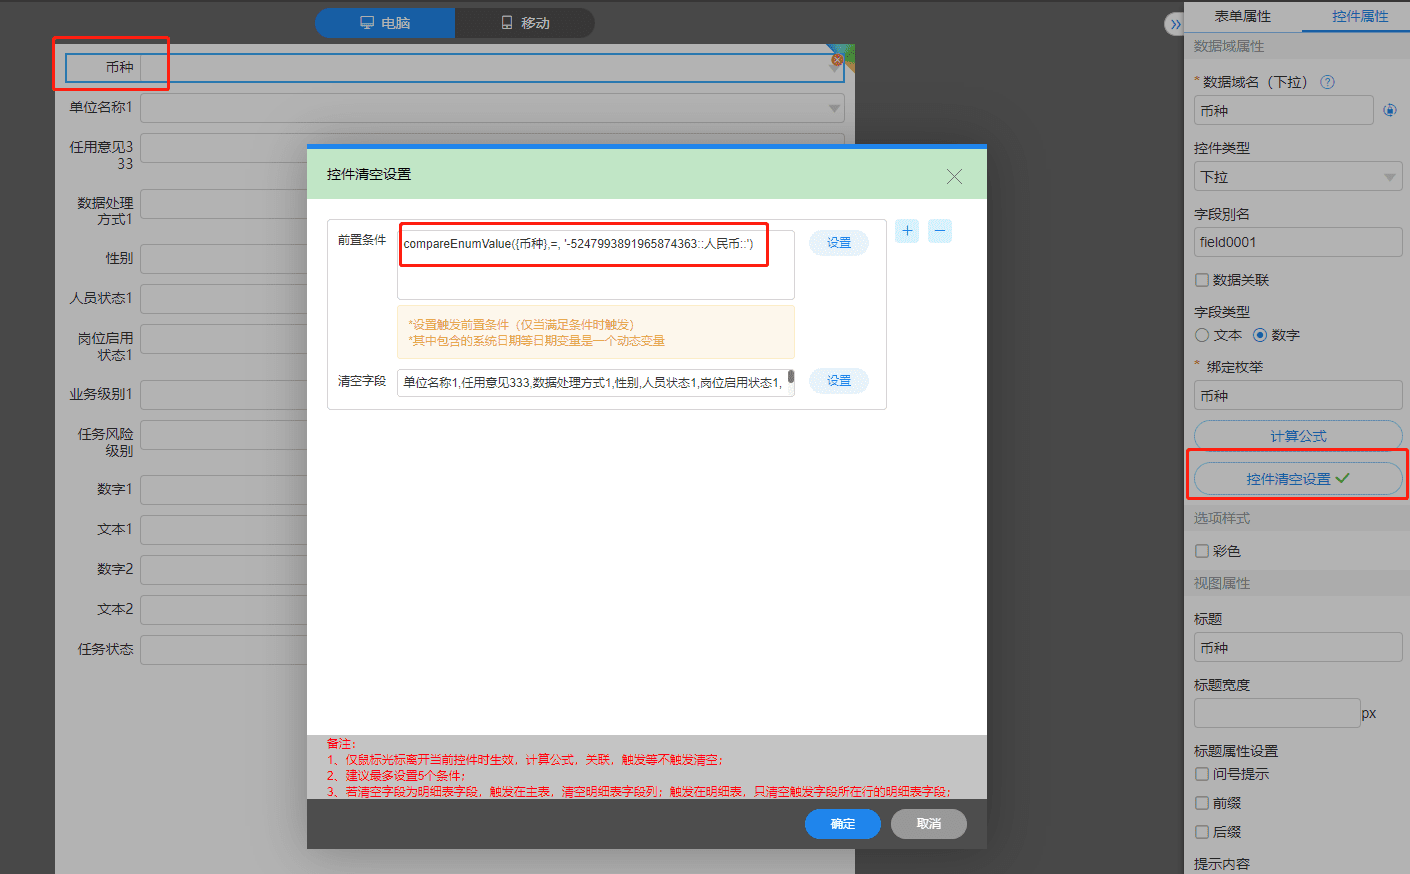This screenshot has height=874, width=1410.
Task: Remove condition row with minus icon
Action: pos(940,231)
